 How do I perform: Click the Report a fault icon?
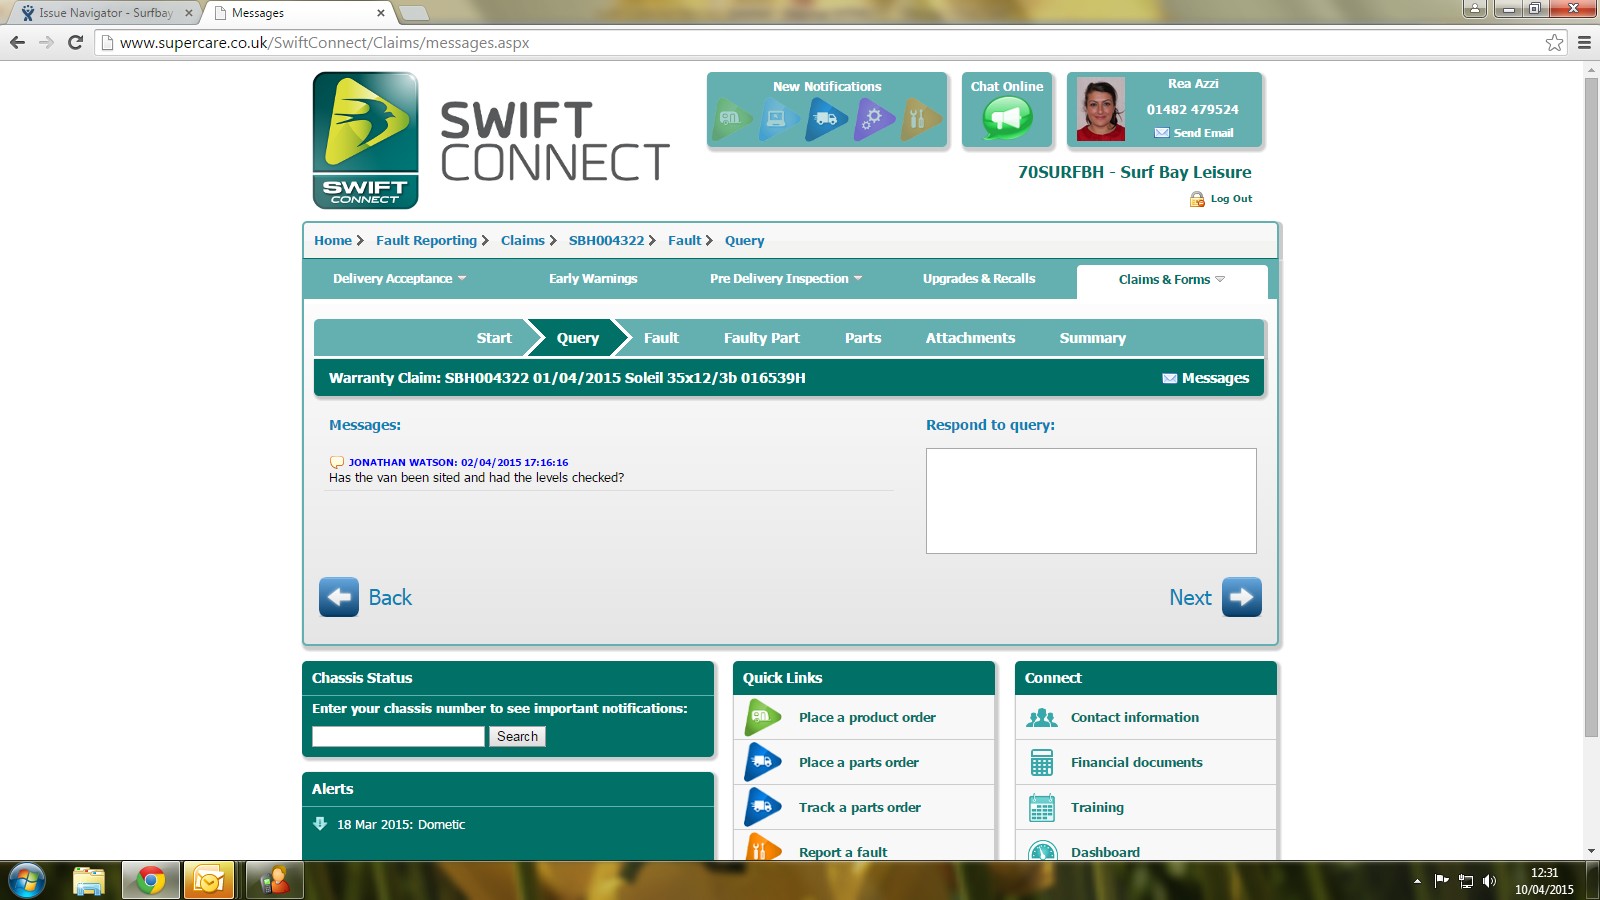click(763, 848)
